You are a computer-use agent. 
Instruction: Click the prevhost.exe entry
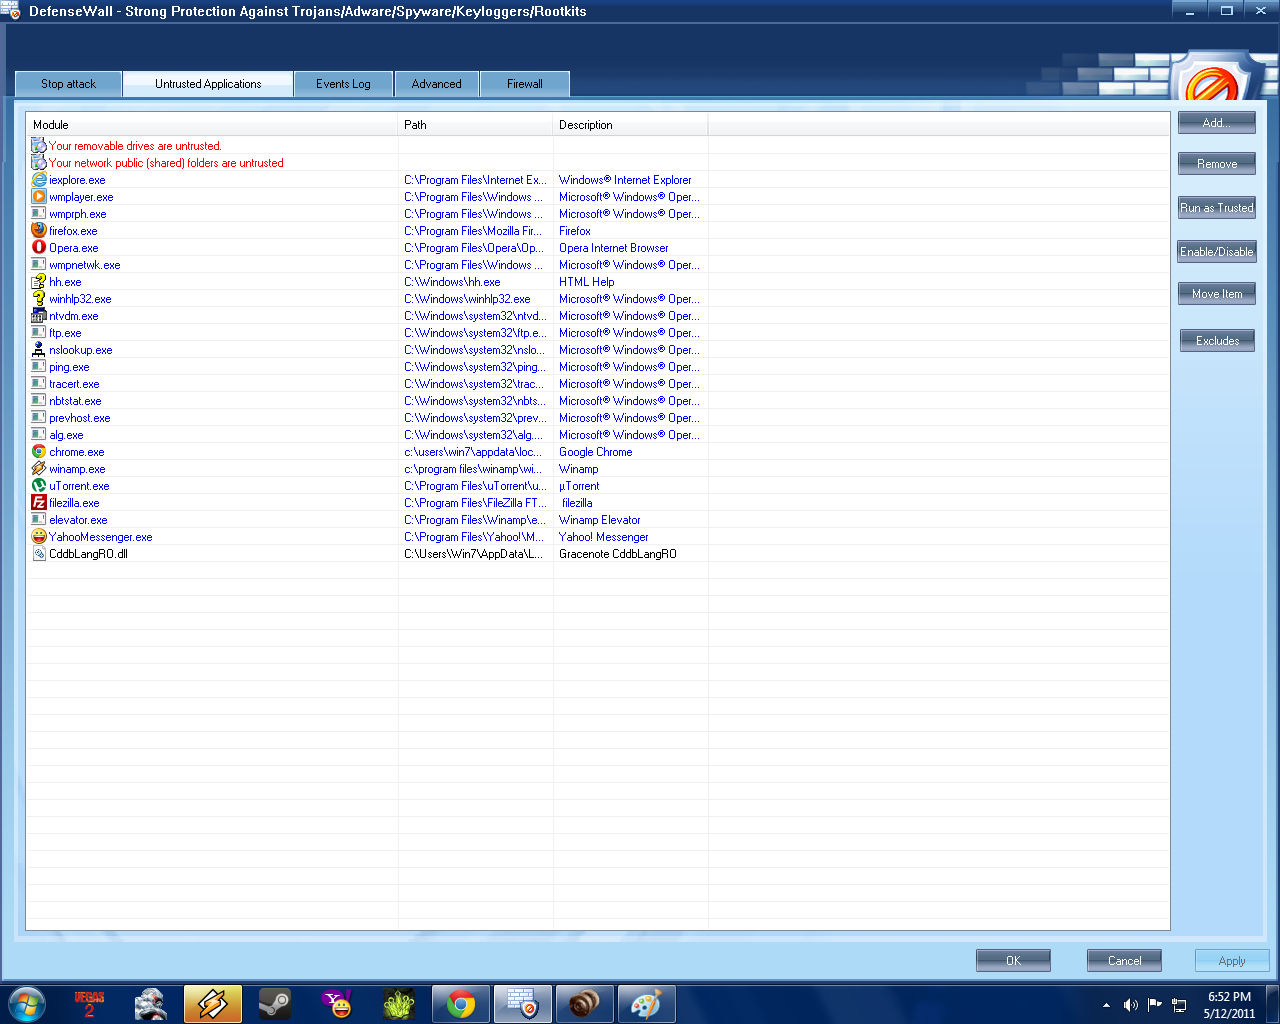click(x=80, y=418)
